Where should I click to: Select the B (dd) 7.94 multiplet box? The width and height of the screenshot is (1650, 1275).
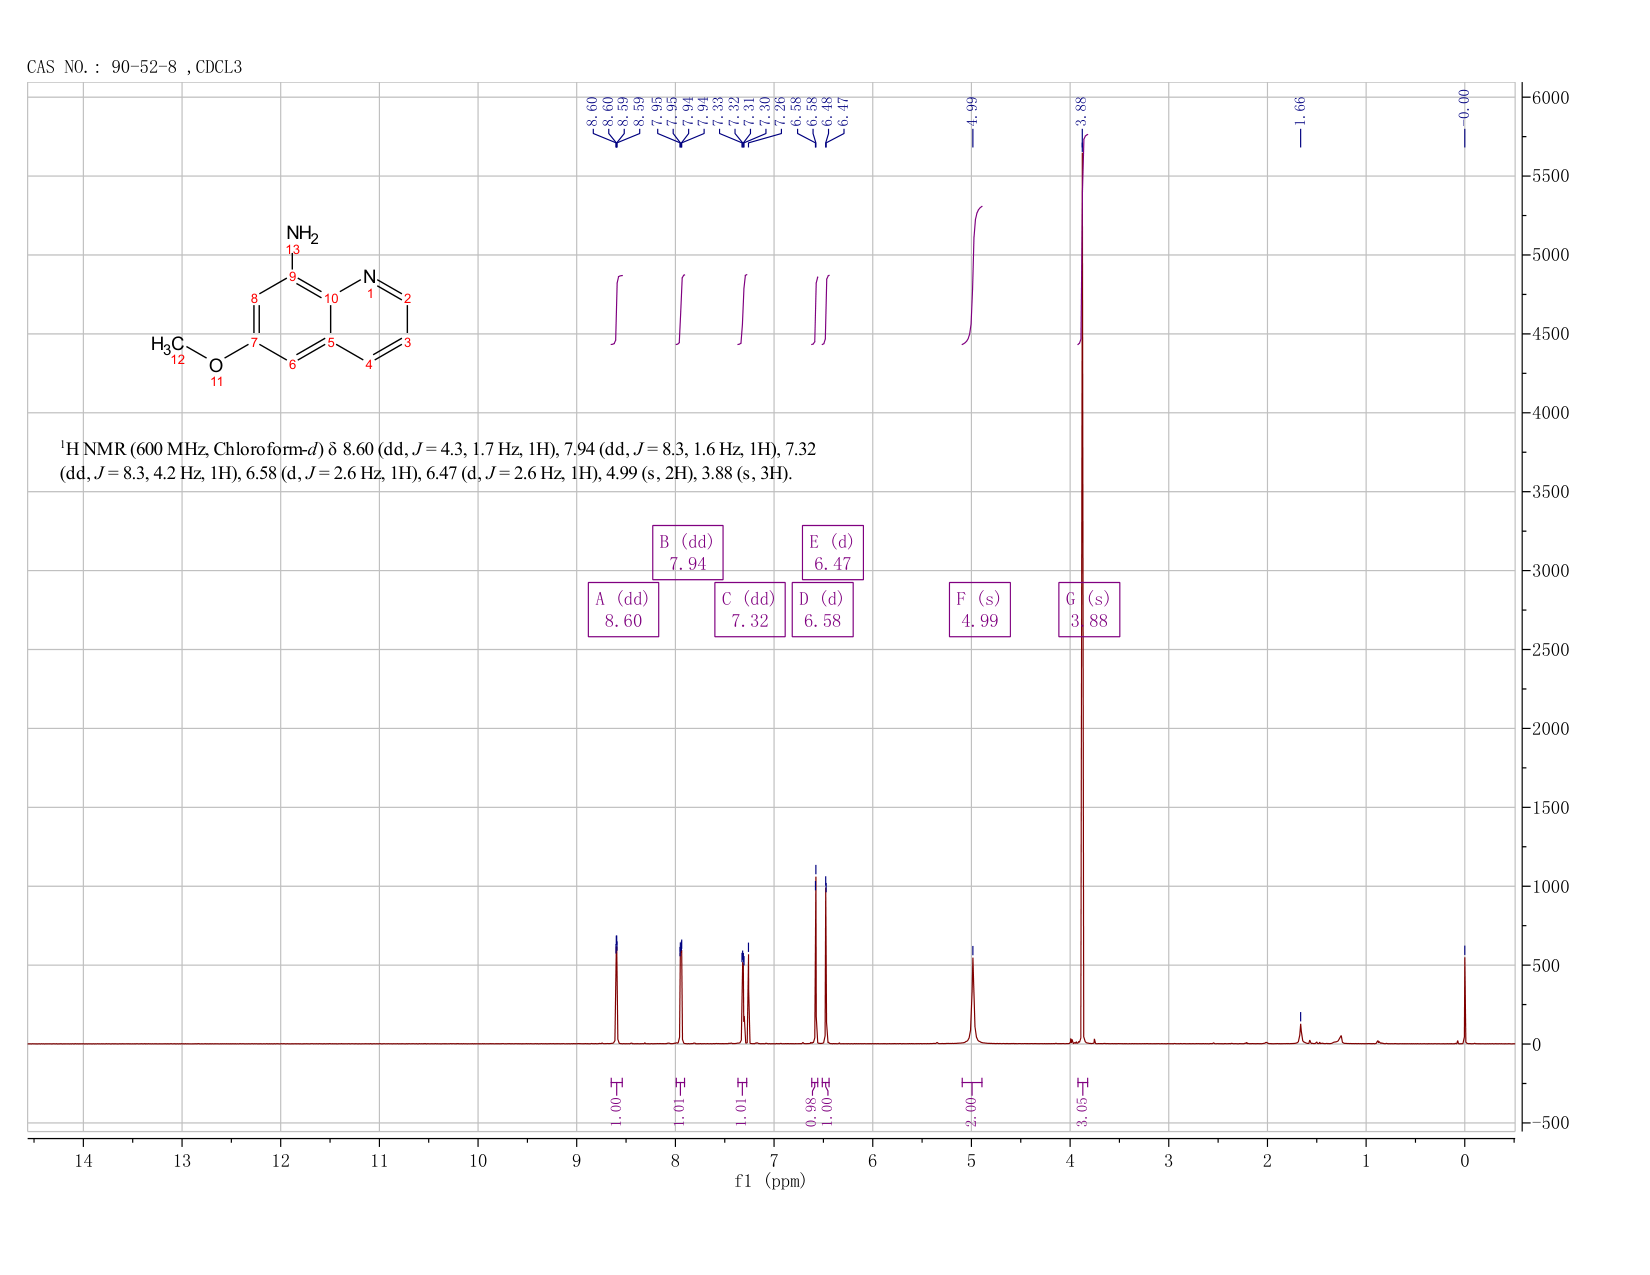[688, 552]
